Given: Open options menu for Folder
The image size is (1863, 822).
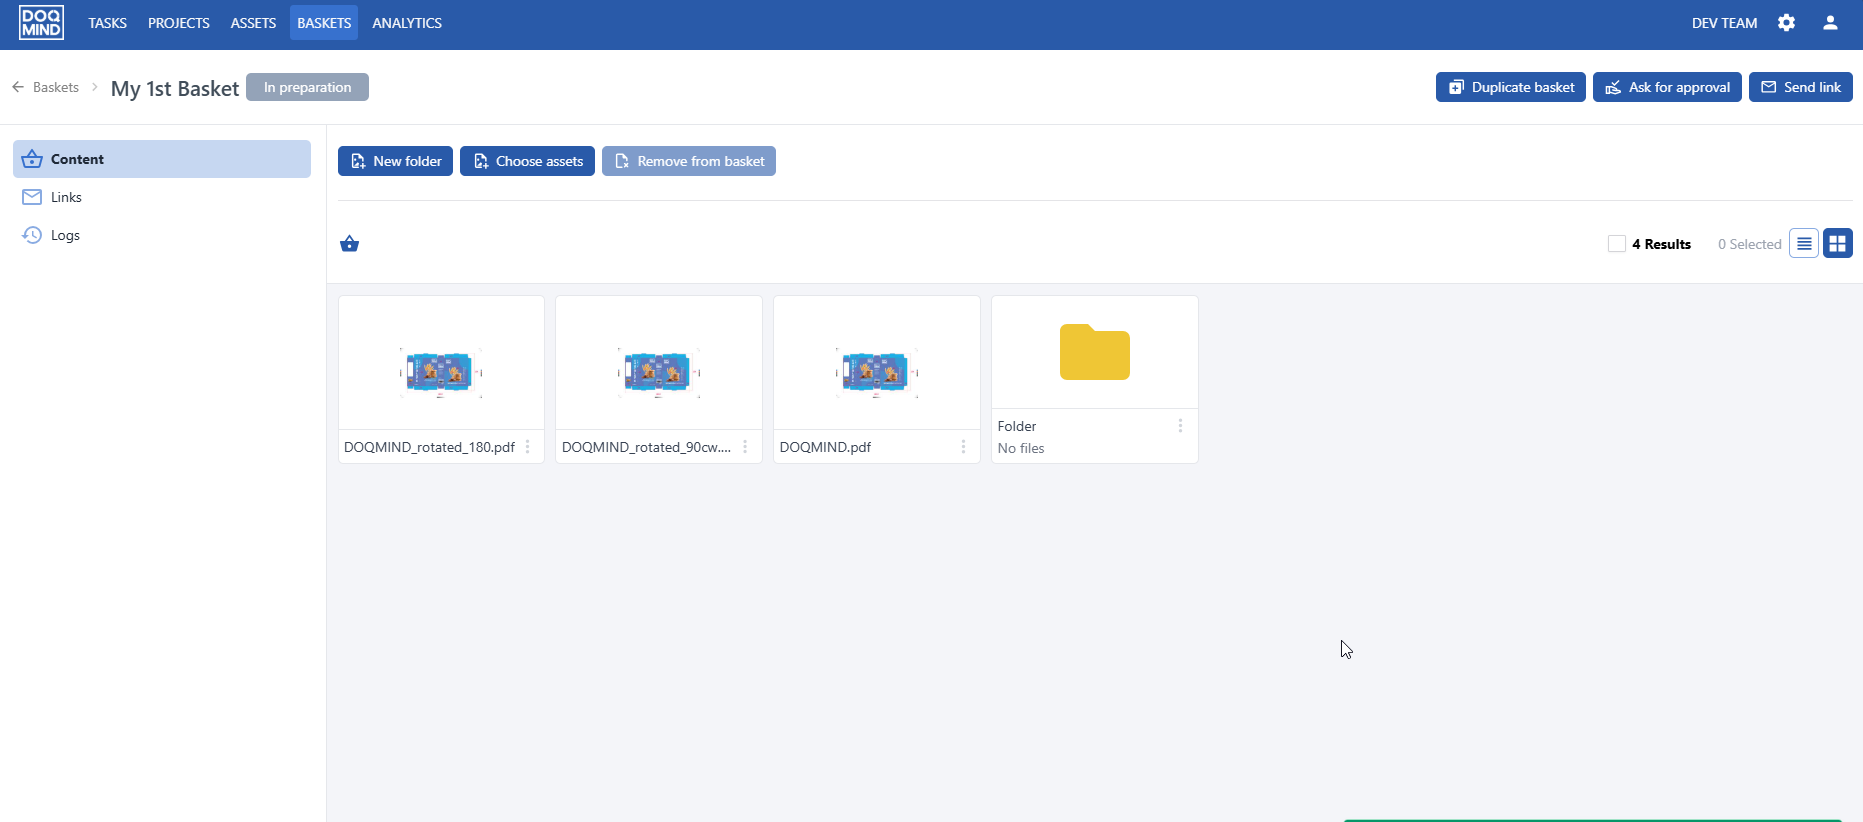Looking at the screenshot, I should coord(1180,426).
